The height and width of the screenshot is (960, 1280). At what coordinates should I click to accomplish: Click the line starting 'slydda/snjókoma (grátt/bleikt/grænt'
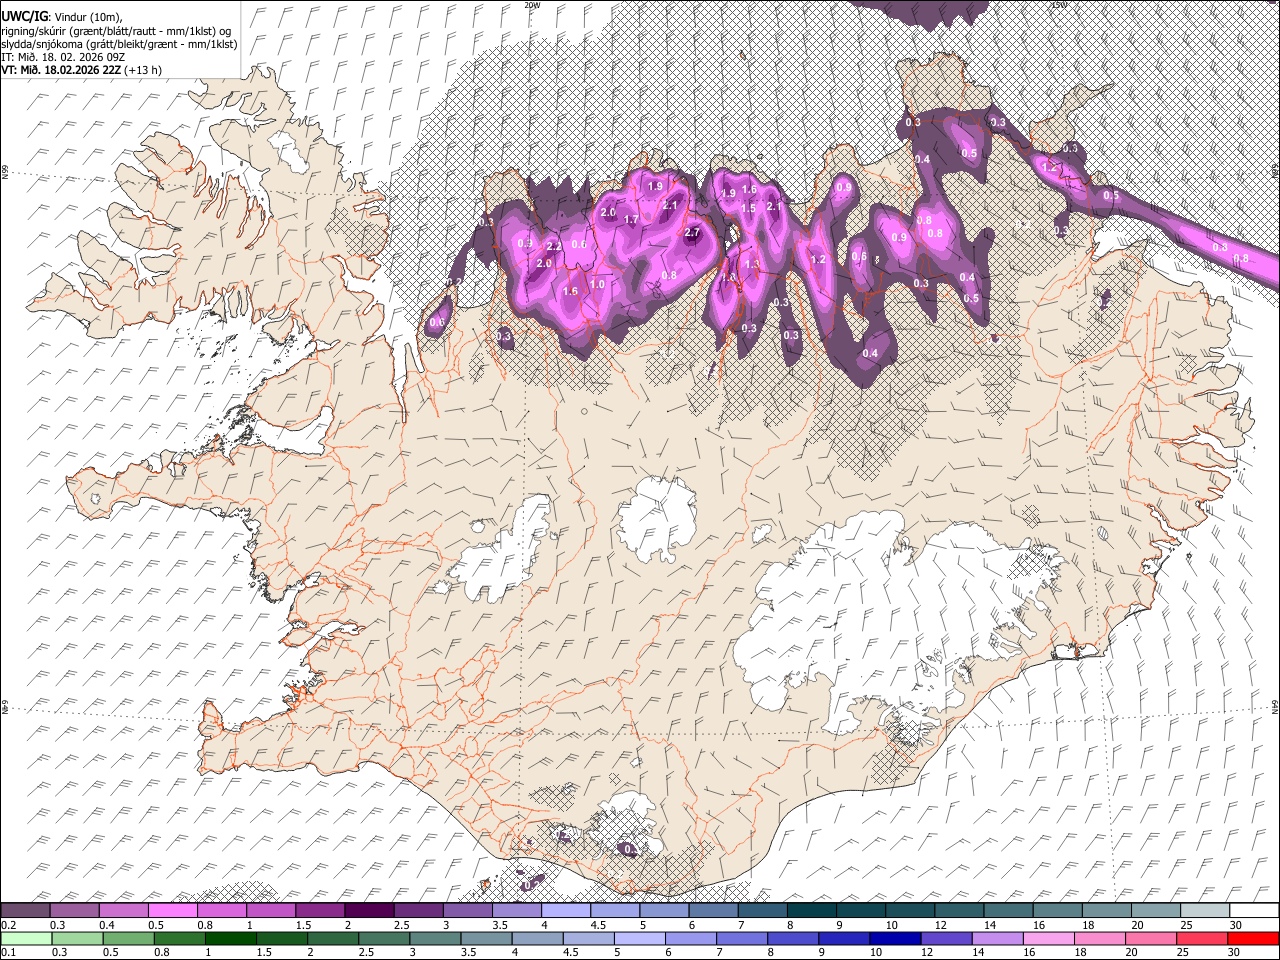click(x=119, y=44)
